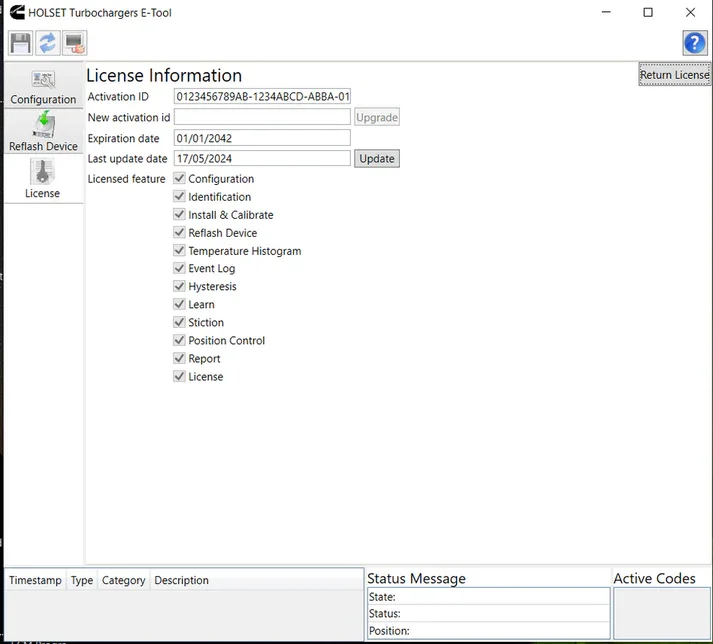713x644 pixels.
Task: Click the blue refresh arrows icon
Action: point(47,43)
